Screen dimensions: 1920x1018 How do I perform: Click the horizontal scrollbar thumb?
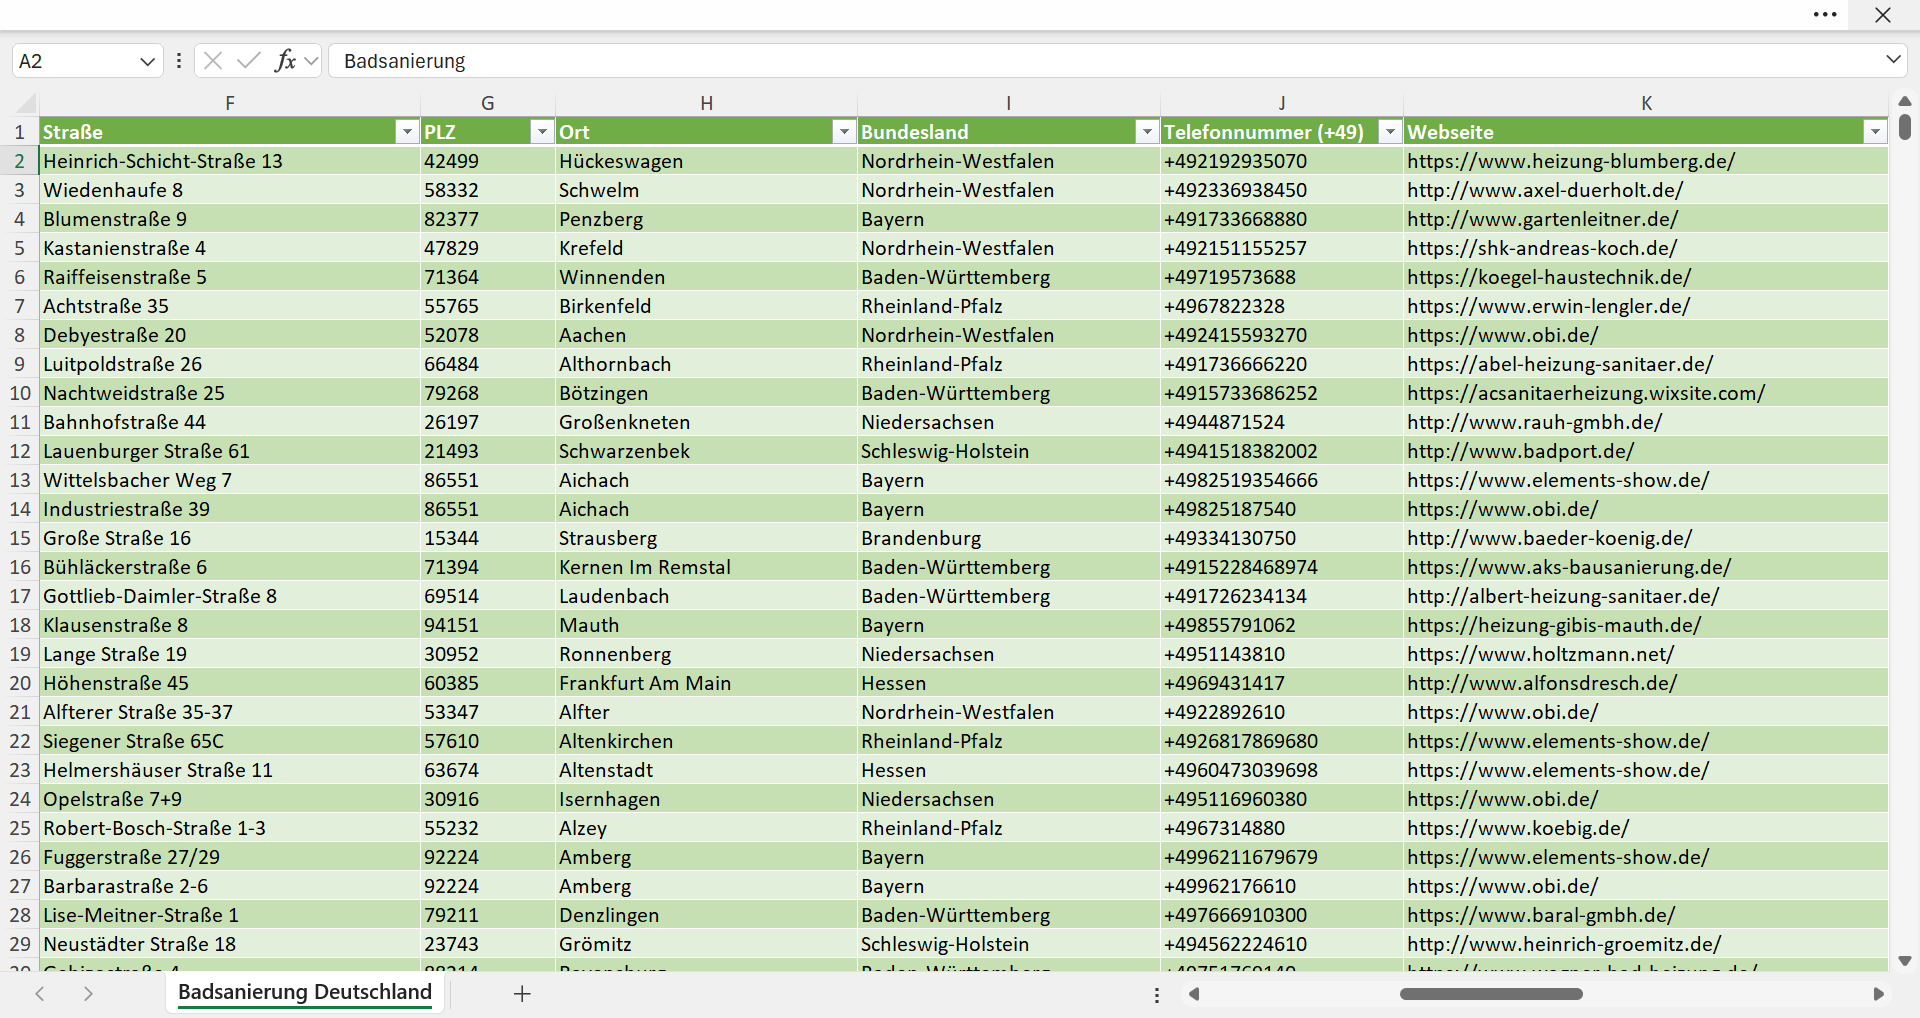pos(1491,994)
